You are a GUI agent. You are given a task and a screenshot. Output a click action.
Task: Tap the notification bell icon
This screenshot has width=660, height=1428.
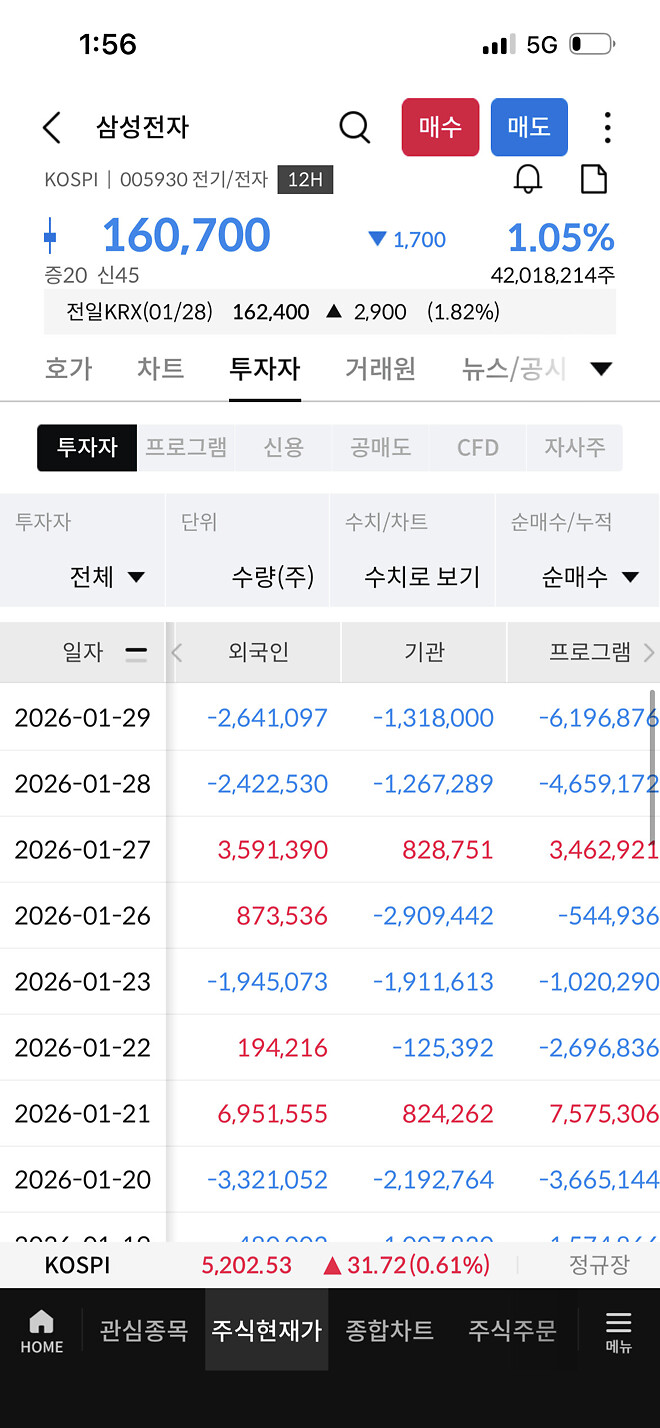(x=529, y=178)
